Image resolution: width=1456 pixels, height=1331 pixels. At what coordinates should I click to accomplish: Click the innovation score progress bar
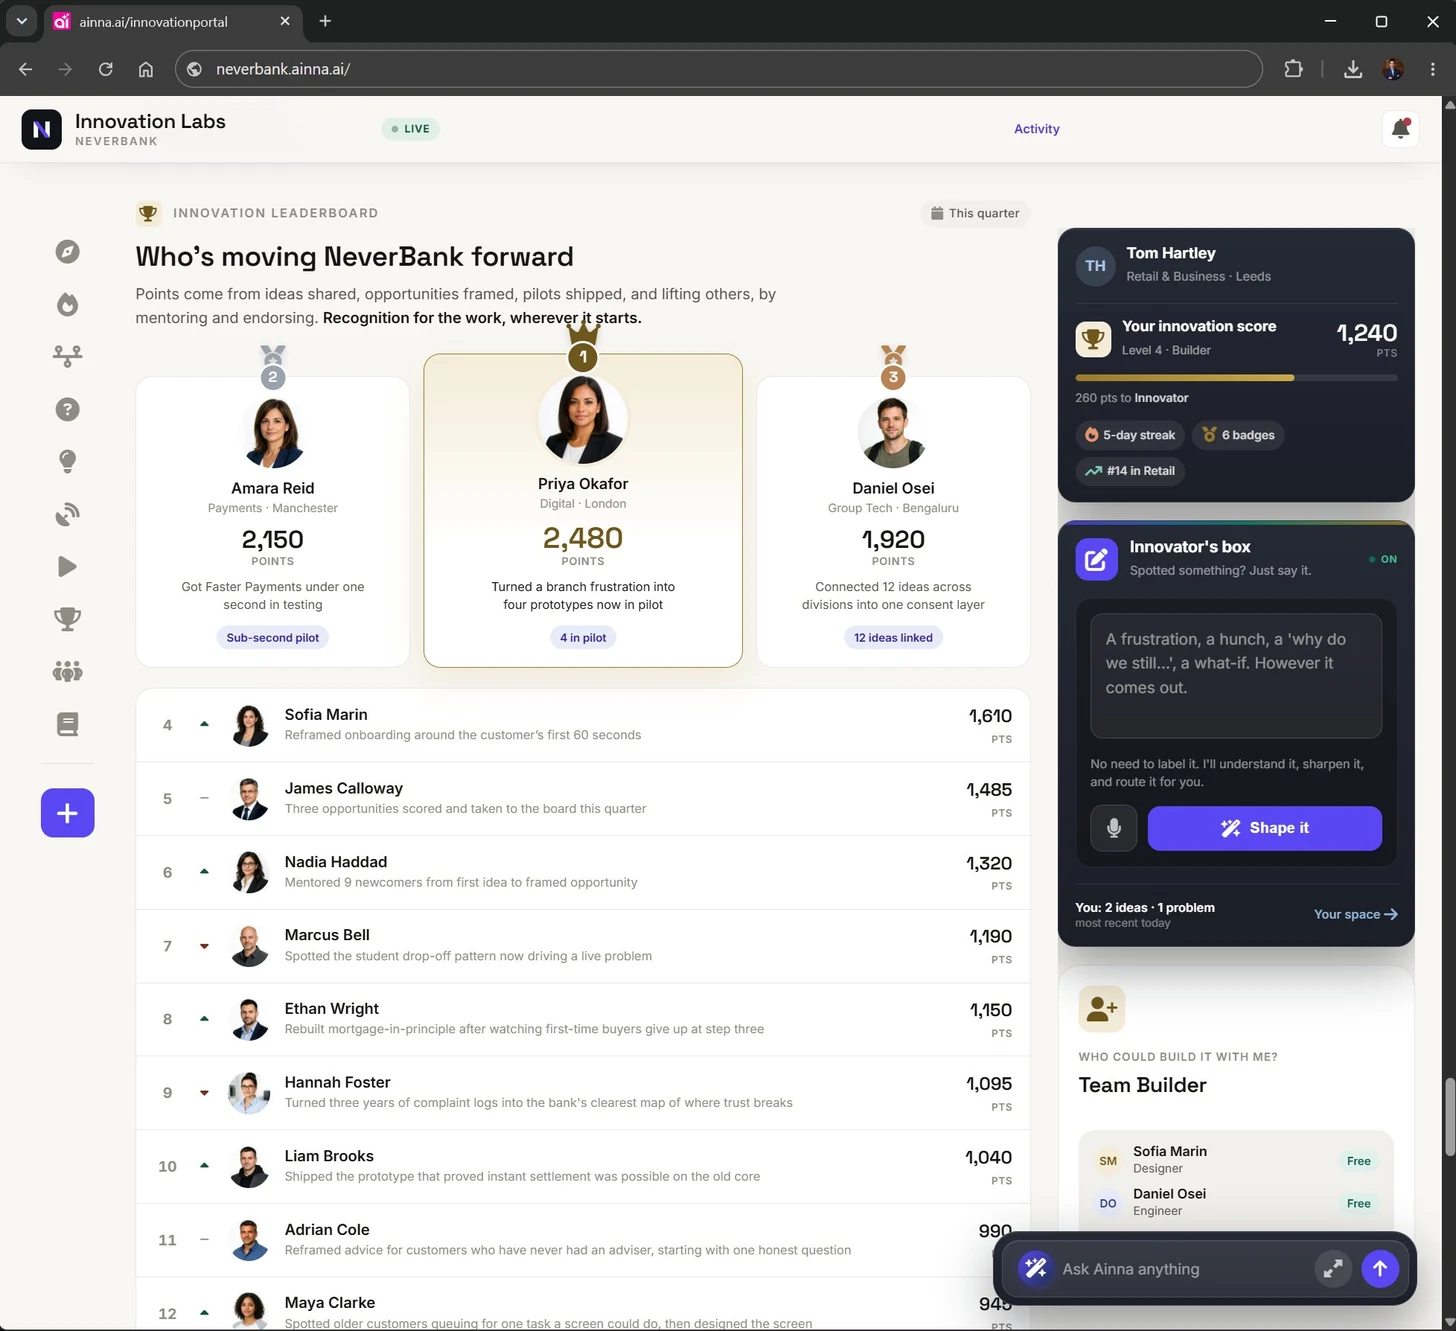(1236, 378)
